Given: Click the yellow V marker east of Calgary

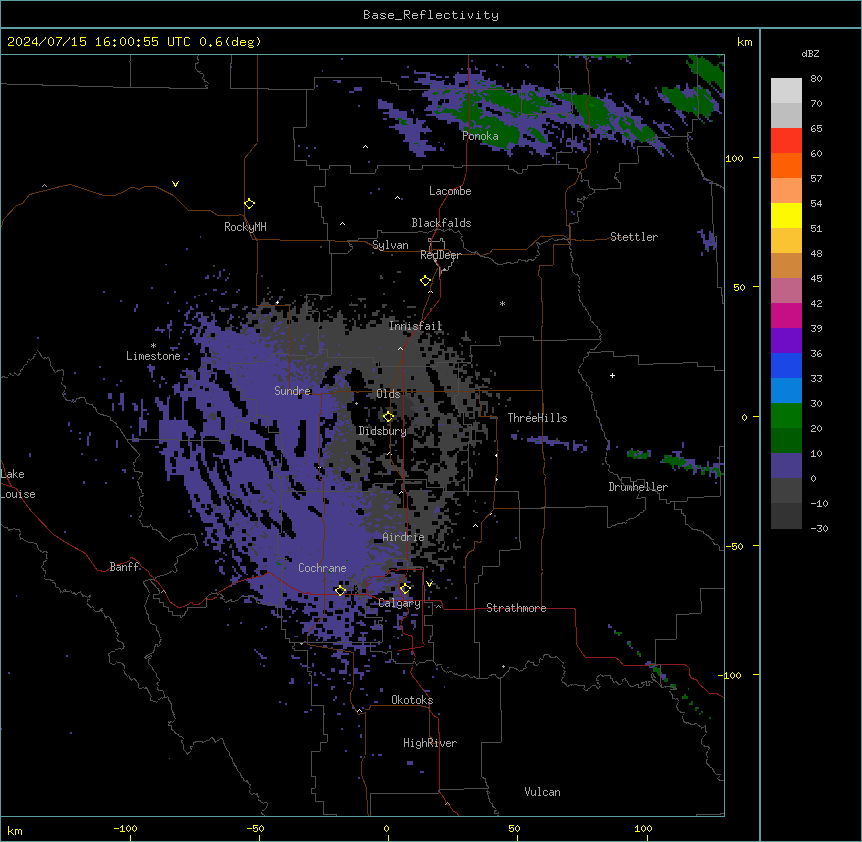Looking at the screenshot, I should coord(429,584).
